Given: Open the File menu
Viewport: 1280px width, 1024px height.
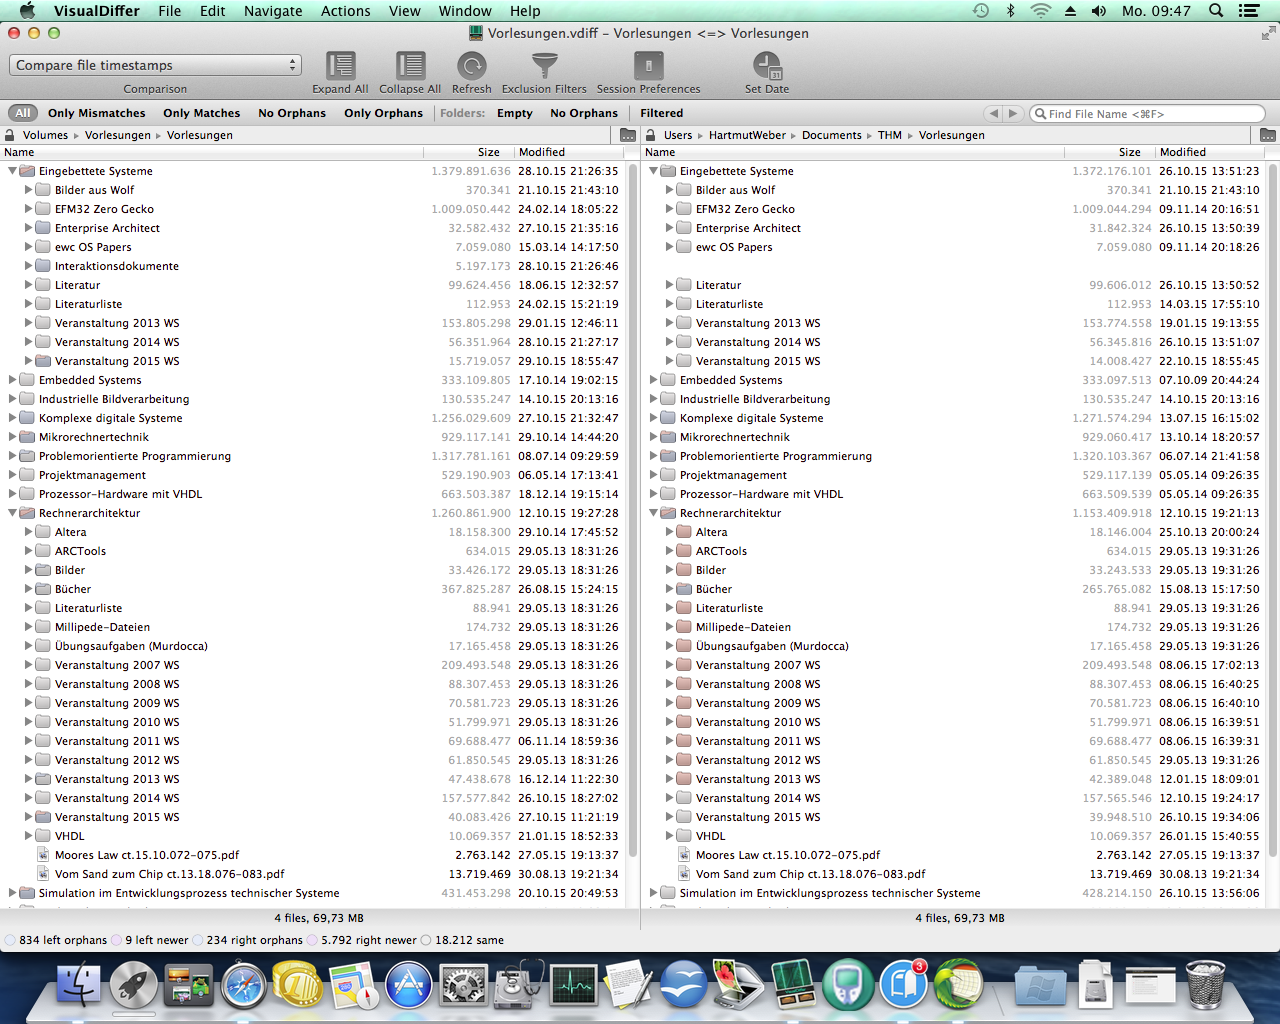Looking at the screenshot, I should (x=169, y=11).
